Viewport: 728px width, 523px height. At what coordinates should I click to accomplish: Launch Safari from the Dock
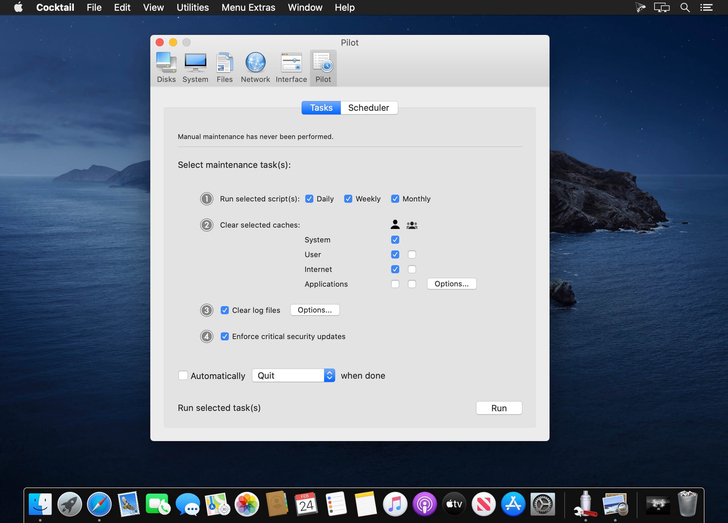(x=99, y=504)
